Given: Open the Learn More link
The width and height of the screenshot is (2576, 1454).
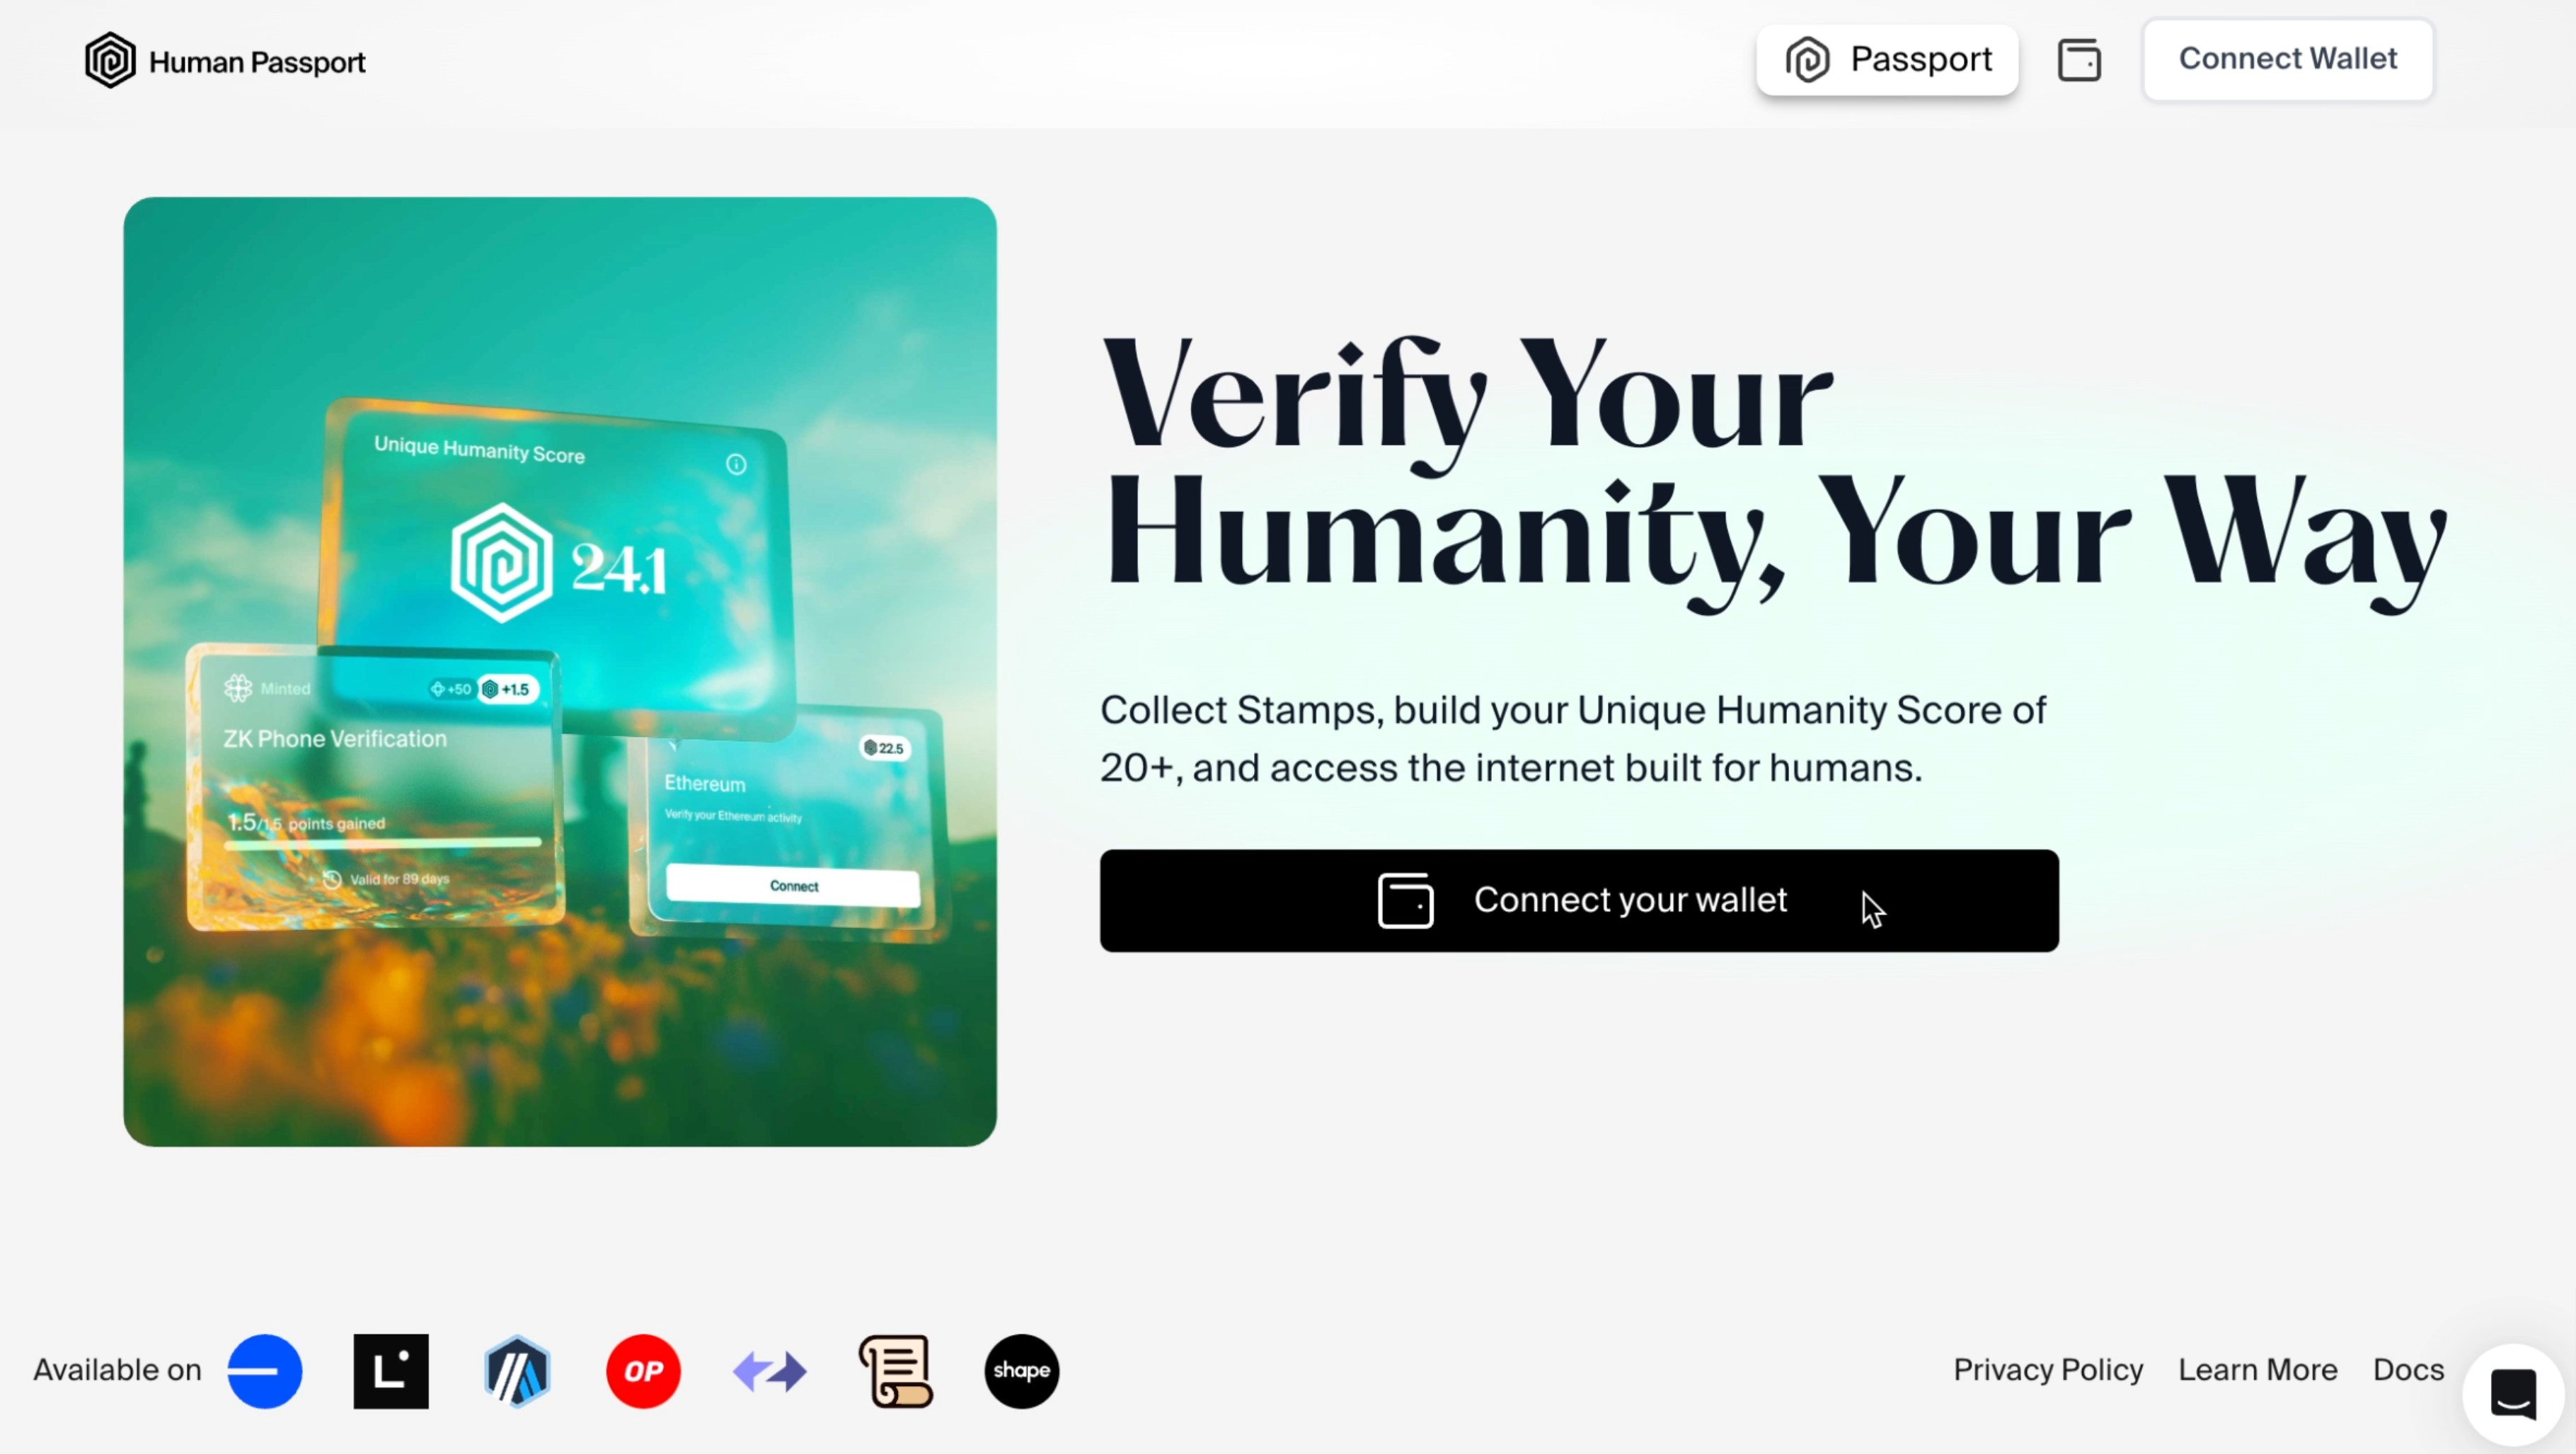Looking at the screenshot, I should point(2258,1369).
